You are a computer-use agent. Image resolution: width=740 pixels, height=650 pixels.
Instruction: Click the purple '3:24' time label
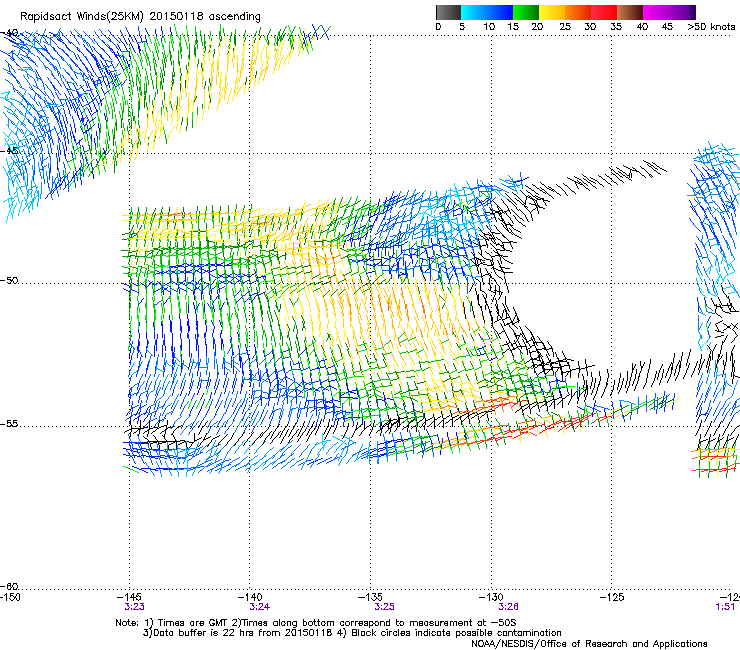tap(259, 607)
